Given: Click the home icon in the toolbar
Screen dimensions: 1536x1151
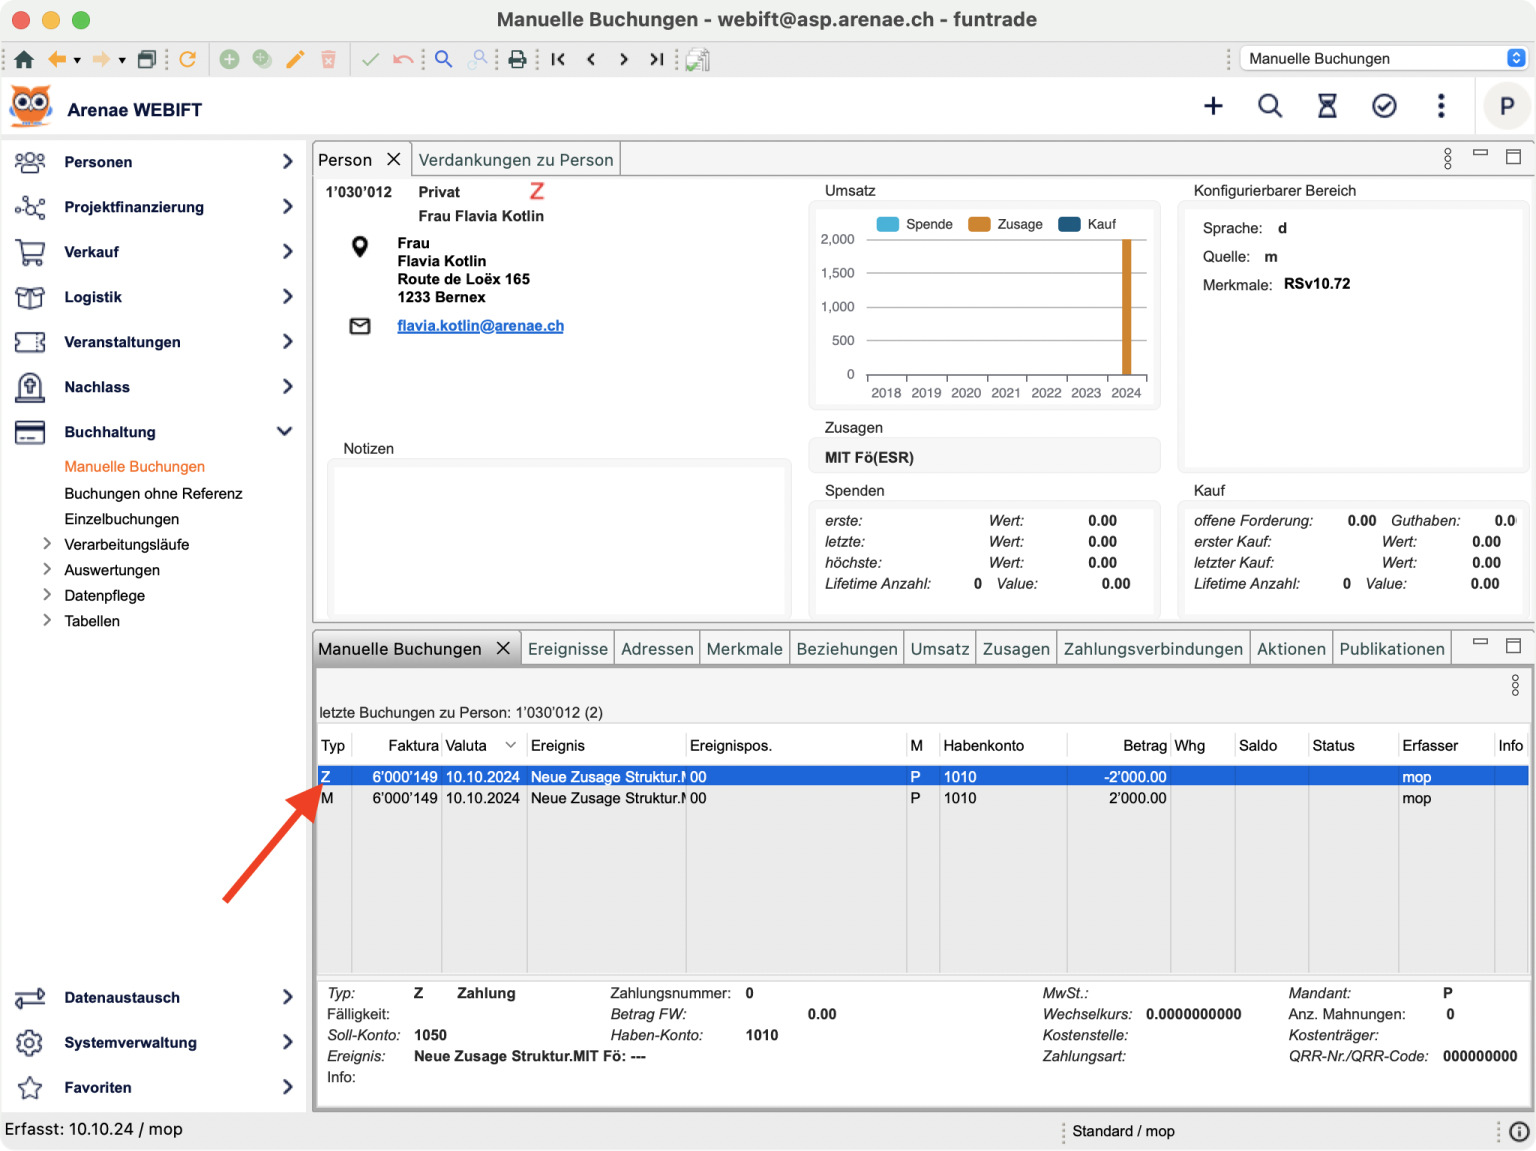Looking at the screenshot, I should [x=24, y=60].
